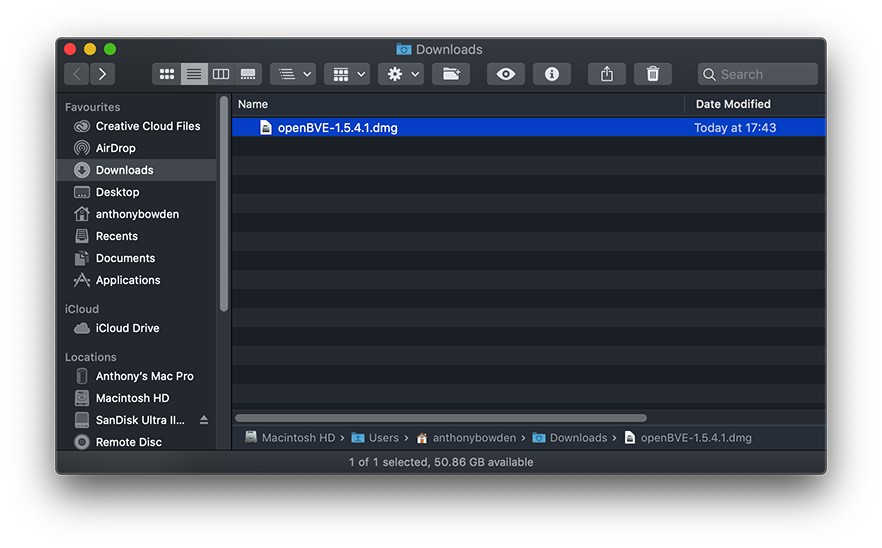This screenshot has width=882, height=548.
Task: Open Remote Disc in sidebar
Action: pyautogui.click(x=137, y=442)
